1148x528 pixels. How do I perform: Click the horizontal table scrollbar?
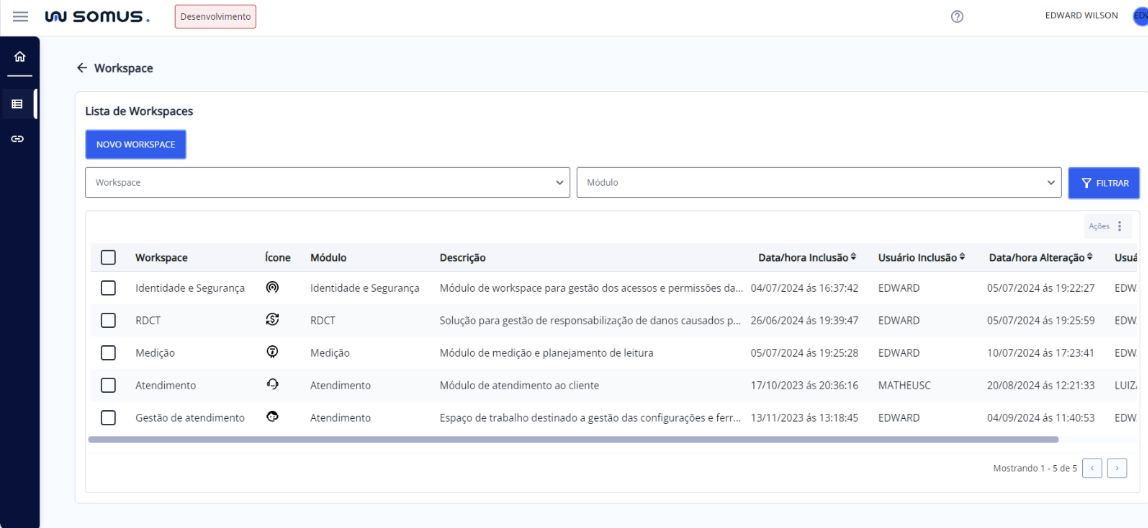pos(573,439)
